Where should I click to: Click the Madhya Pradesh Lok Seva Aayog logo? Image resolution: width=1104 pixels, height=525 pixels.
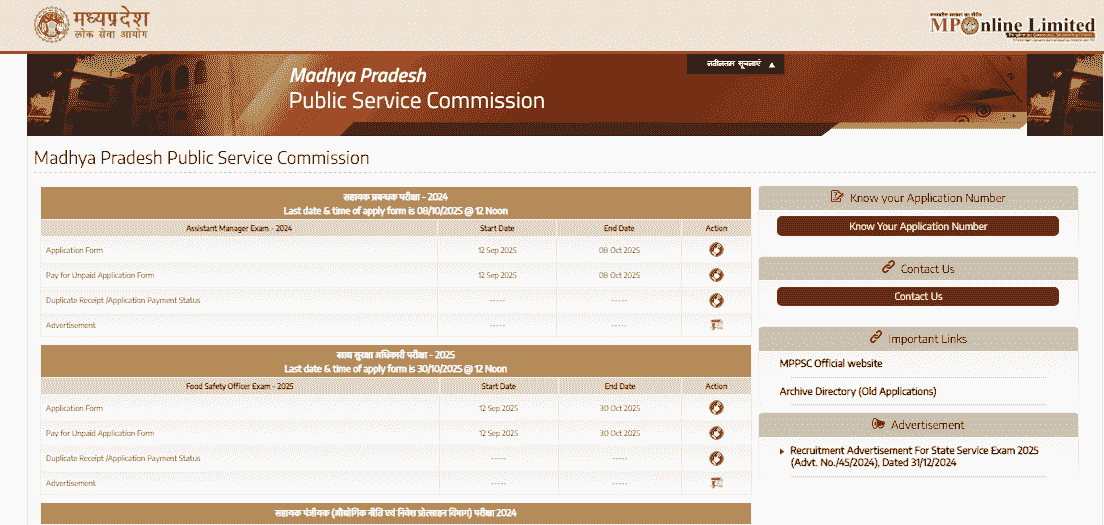[x=92, y=25]
